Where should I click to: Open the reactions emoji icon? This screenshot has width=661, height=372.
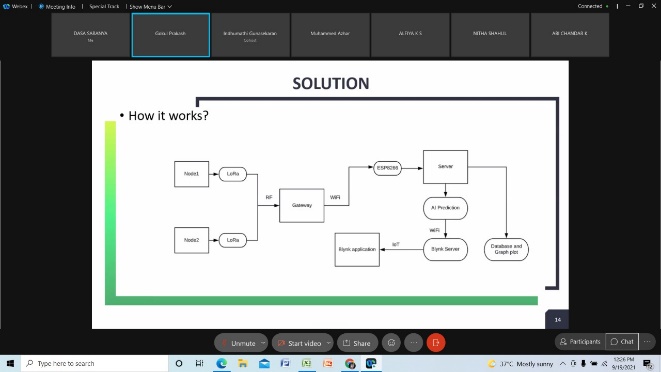[392, 343]
